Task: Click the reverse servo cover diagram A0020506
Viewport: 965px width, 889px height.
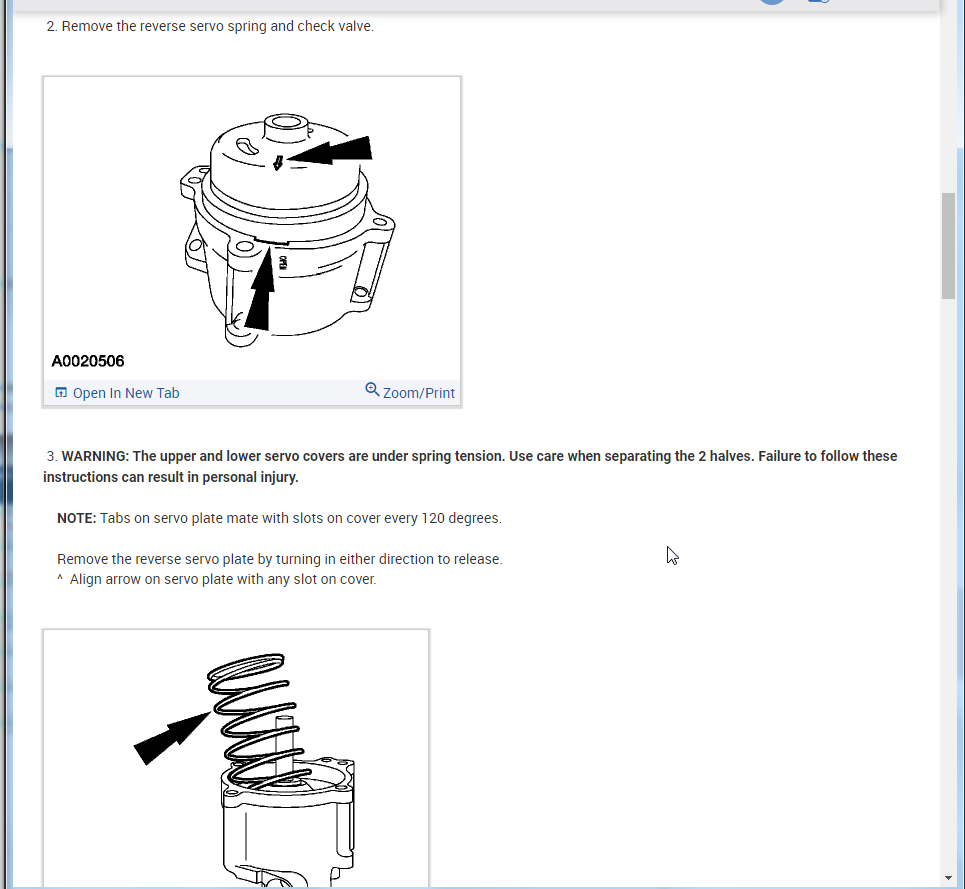Action: pyautogui.click(x=252, y=228)
